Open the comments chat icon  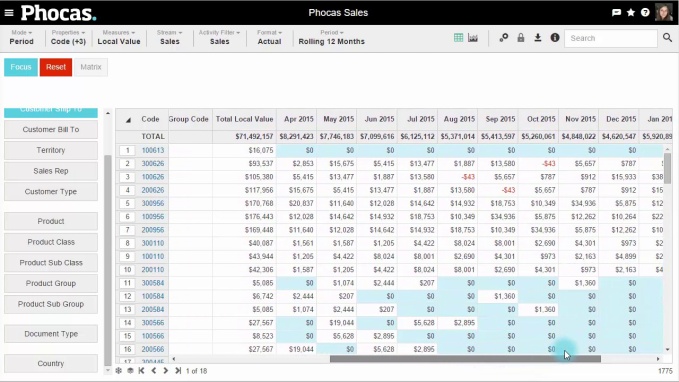(616, 13)
